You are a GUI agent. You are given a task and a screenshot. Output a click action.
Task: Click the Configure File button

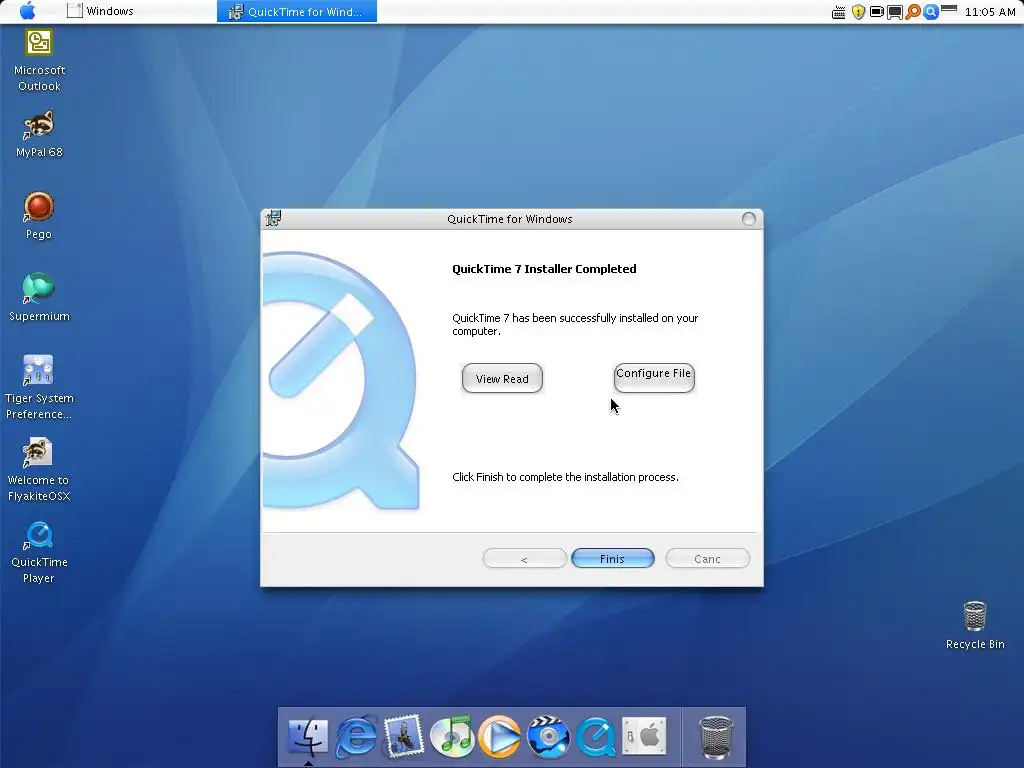pos(654,378)
